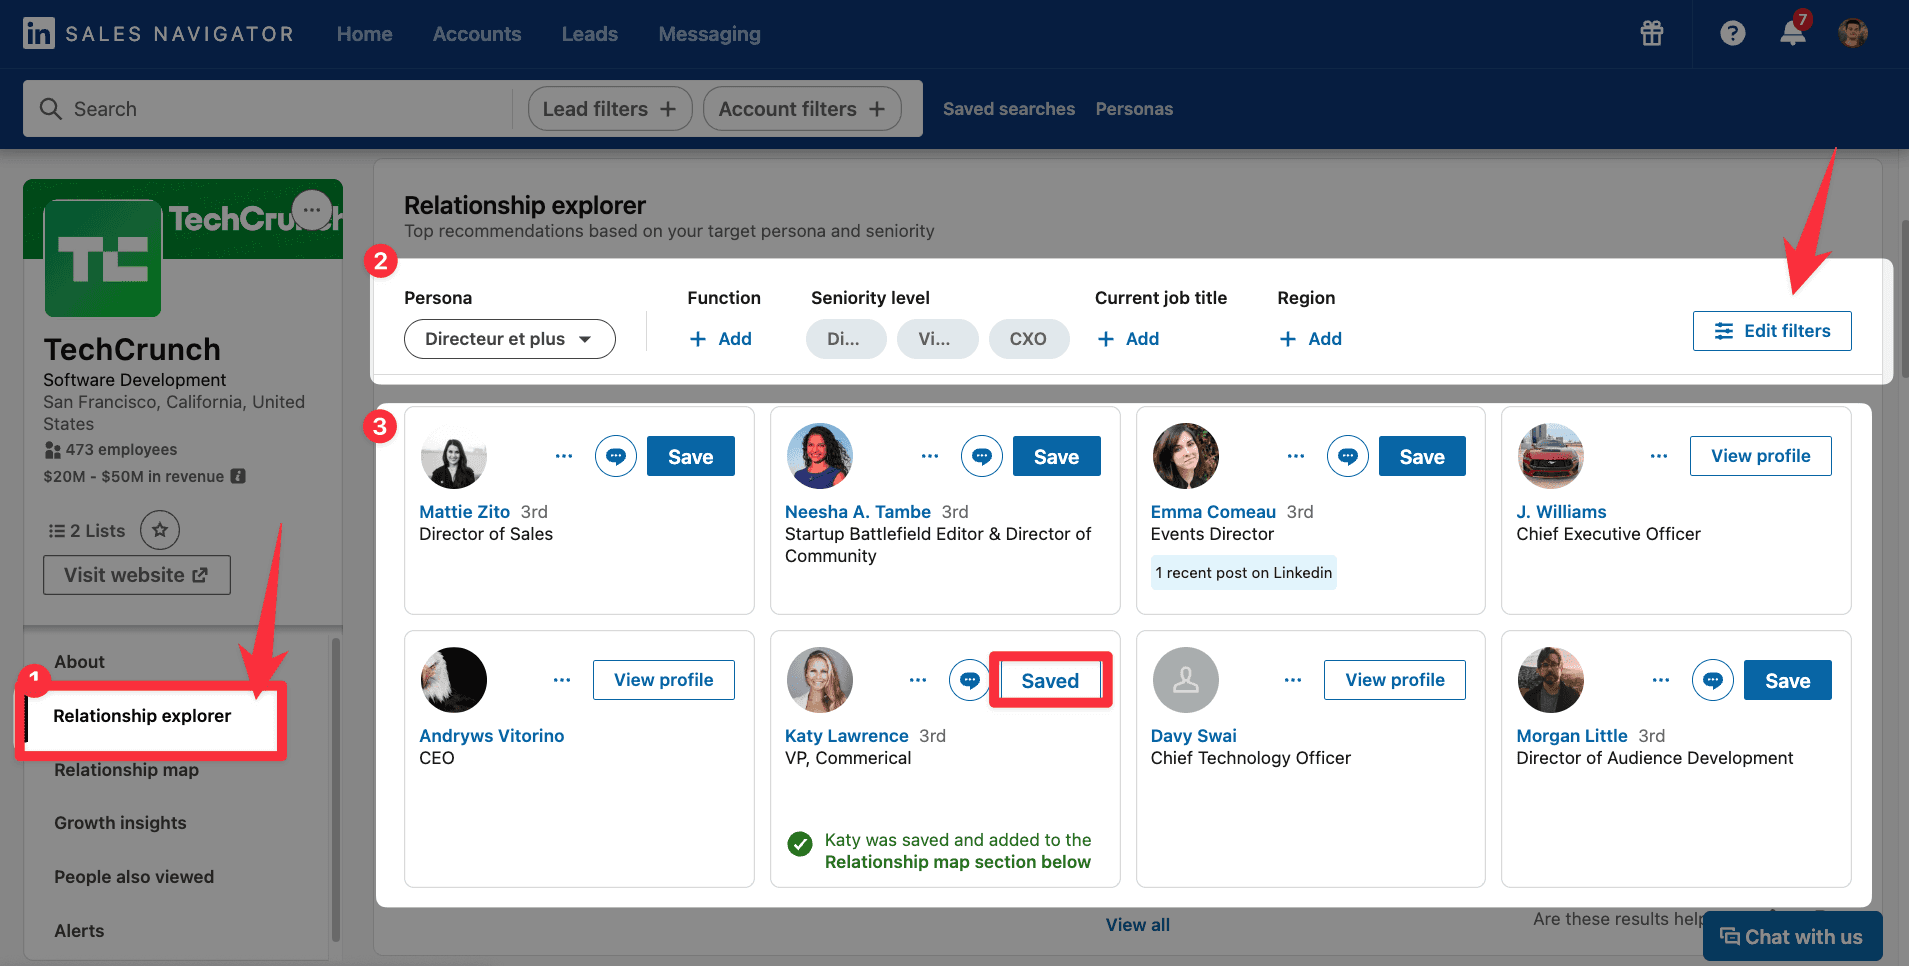Select People also viewed in the sidebar
Screen dimensions: 1909x966
coord(134,877)
